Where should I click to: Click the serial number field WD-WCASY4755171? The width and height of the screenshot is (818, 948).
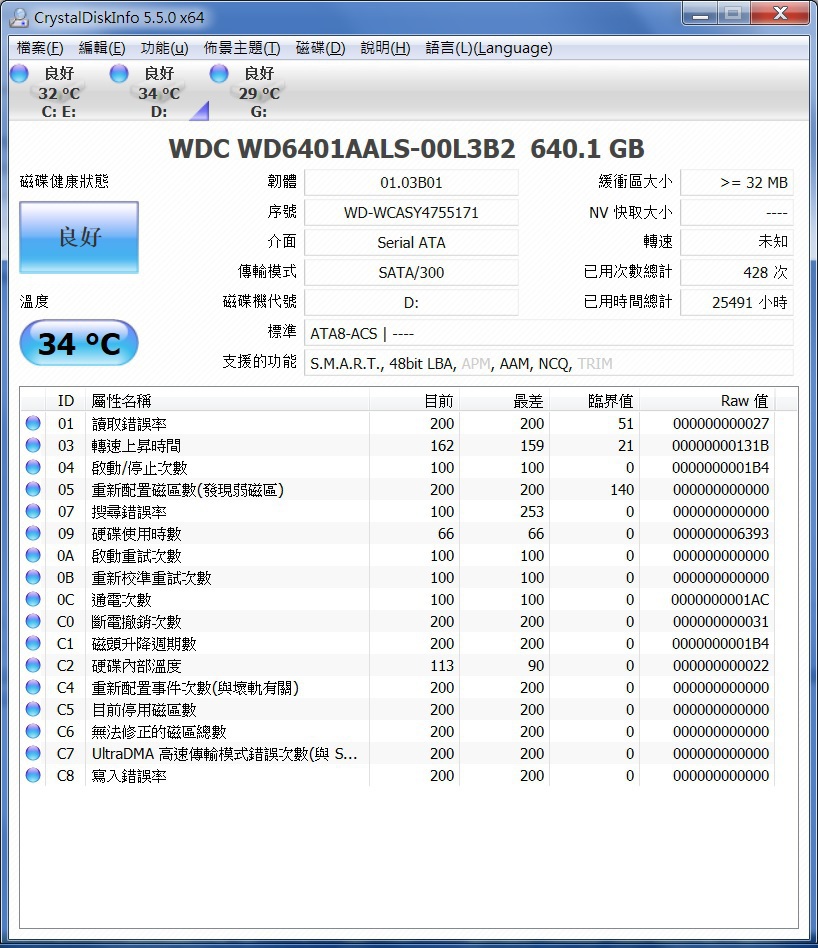[411, 213]
